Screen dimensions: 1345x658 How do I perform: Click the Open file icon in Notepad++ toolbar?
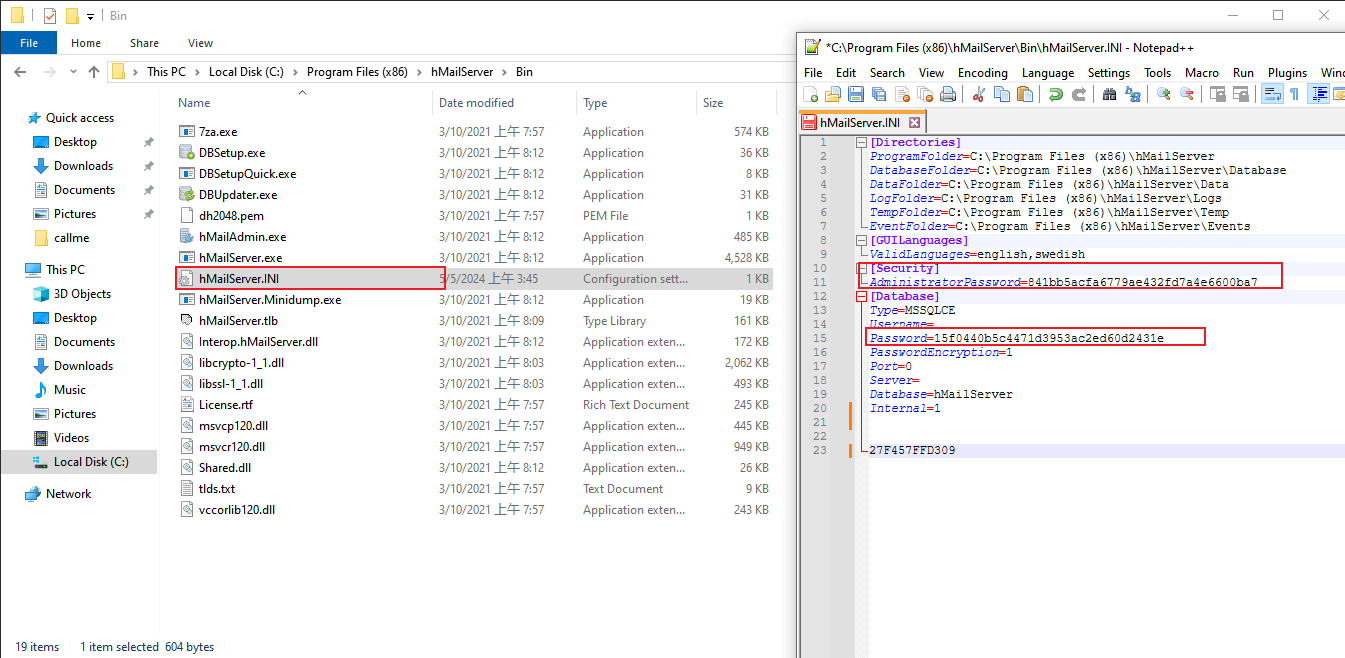833,94
